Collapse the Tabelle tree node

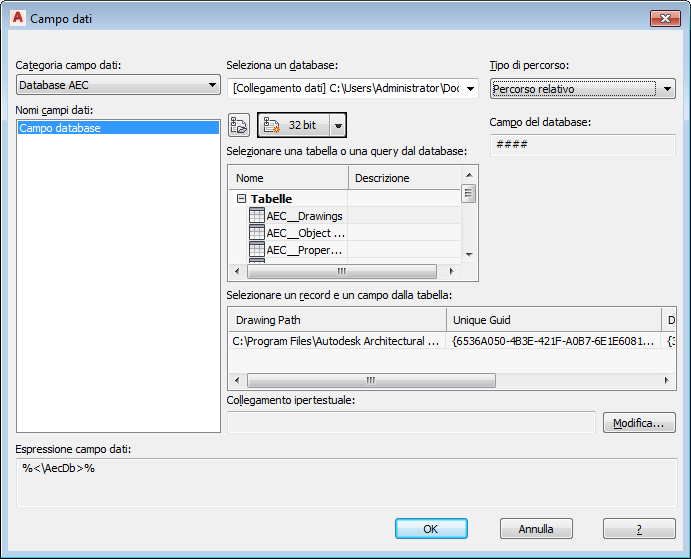coord(241,199)
